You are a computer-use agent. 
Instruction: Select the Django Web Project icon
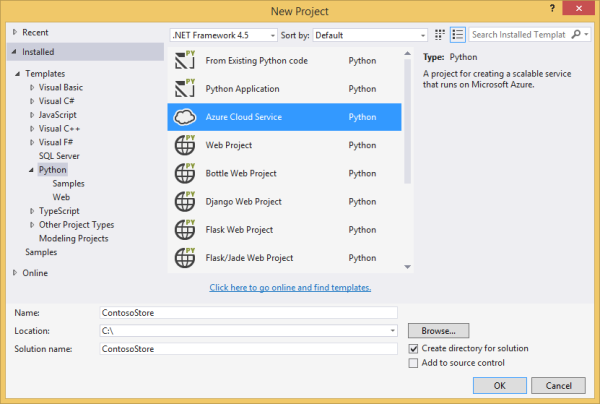click(x=185, y=201)
